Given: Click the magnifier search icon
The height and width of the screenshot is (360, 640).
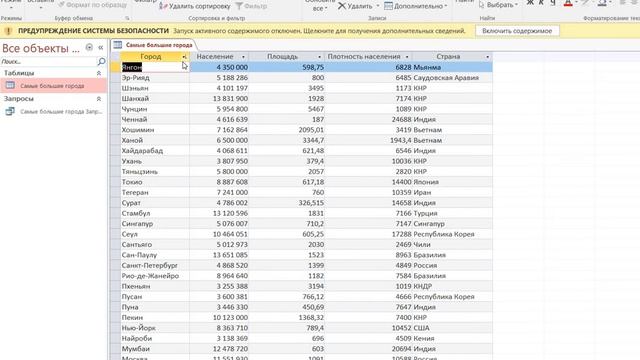Looking at the screenshot, I should point(101,62).
